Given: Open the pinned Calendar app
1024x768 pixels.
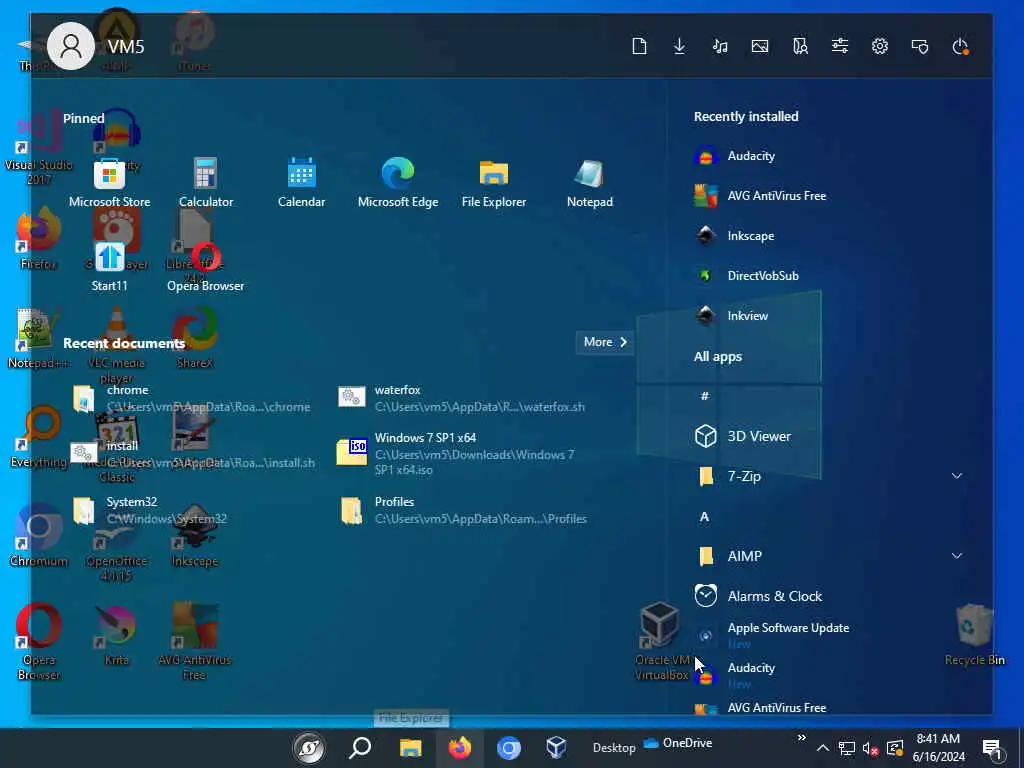Looking at the screenshot, I should pos(301,183).
